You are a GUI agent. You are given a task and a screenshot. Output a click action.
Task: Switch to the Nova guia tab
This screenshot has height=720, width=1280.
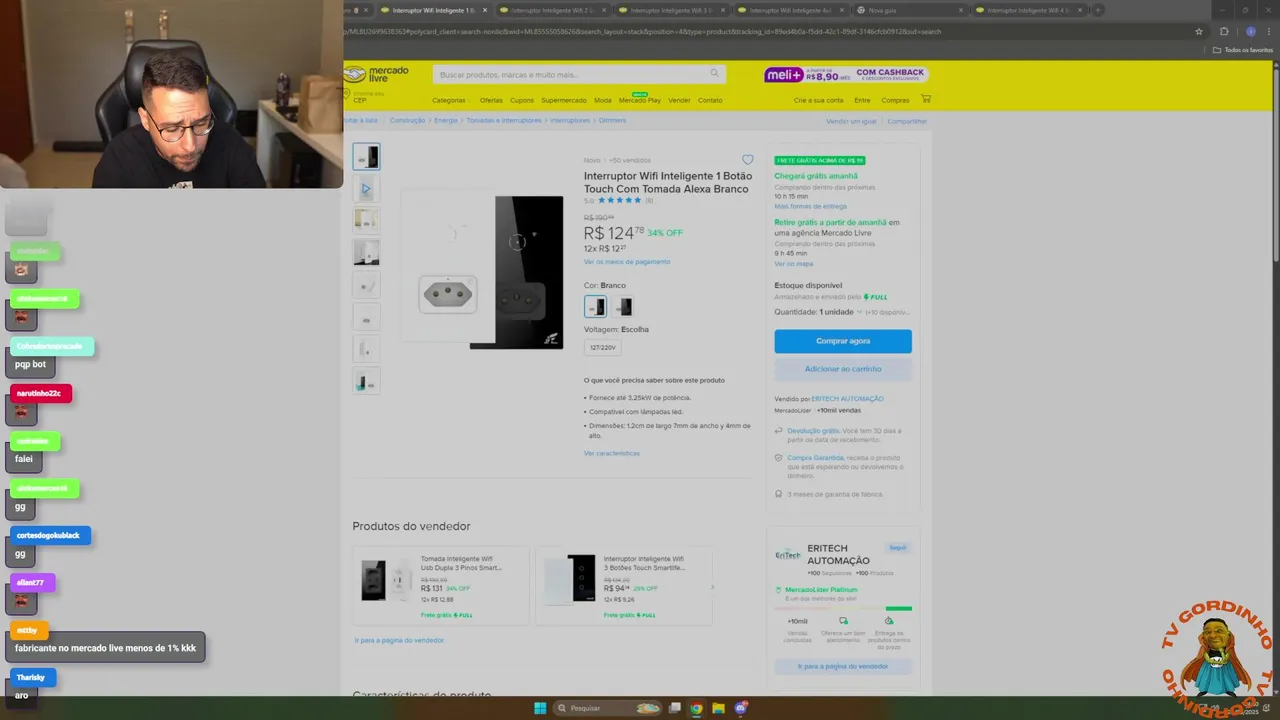point(909,10)
